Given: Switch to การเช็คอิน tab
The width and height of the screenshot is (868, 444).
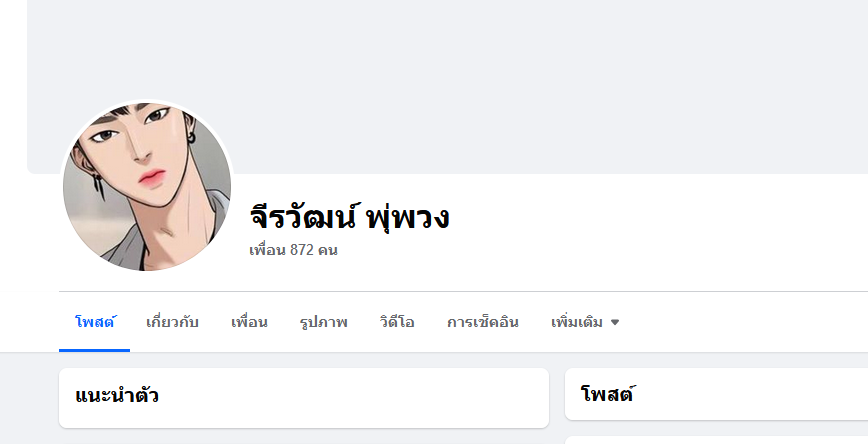Looking at the screenshot, I should [483, 322].
